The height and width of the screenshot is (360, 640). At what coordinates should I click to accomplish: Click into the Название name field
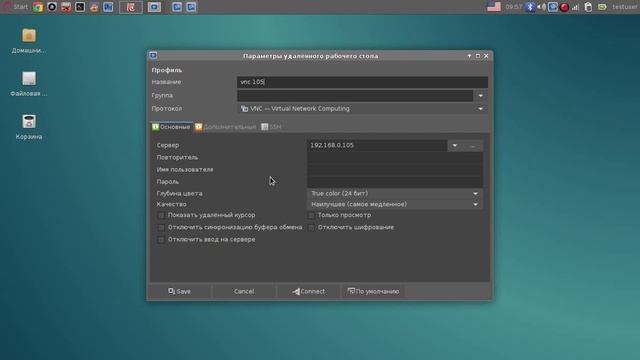[362, 82]
